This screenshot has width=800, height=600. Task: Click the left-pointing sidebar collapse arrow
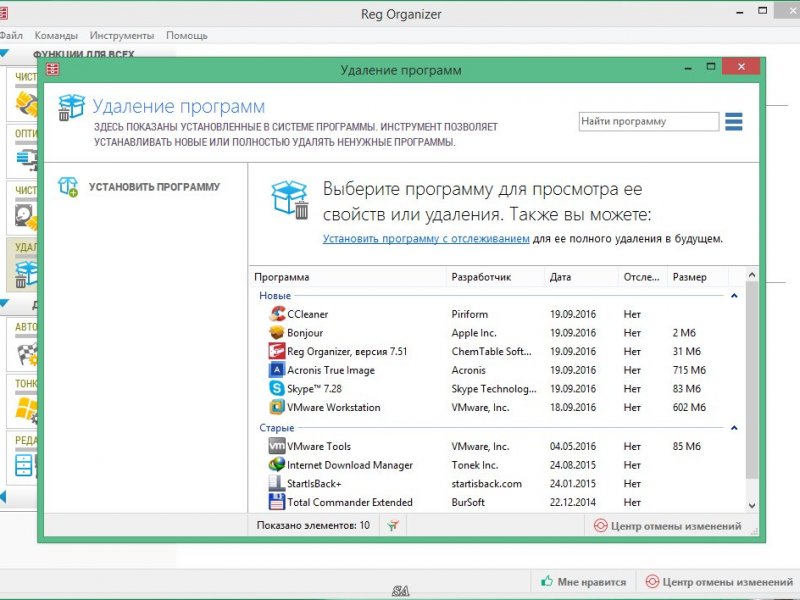3,496
